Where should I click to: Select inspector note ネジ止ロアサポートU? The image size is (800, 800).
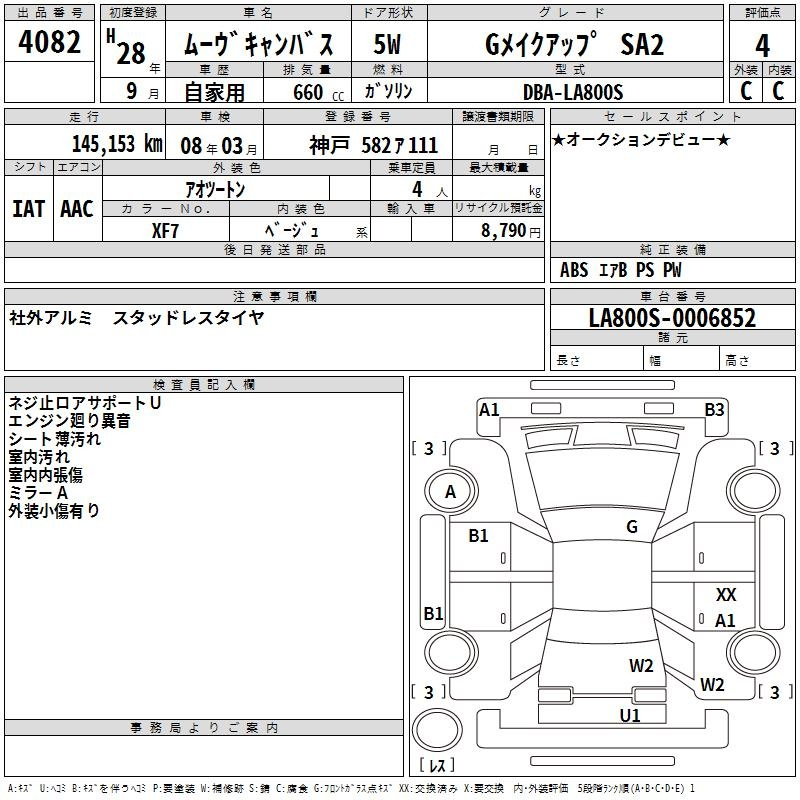(85, 403)
